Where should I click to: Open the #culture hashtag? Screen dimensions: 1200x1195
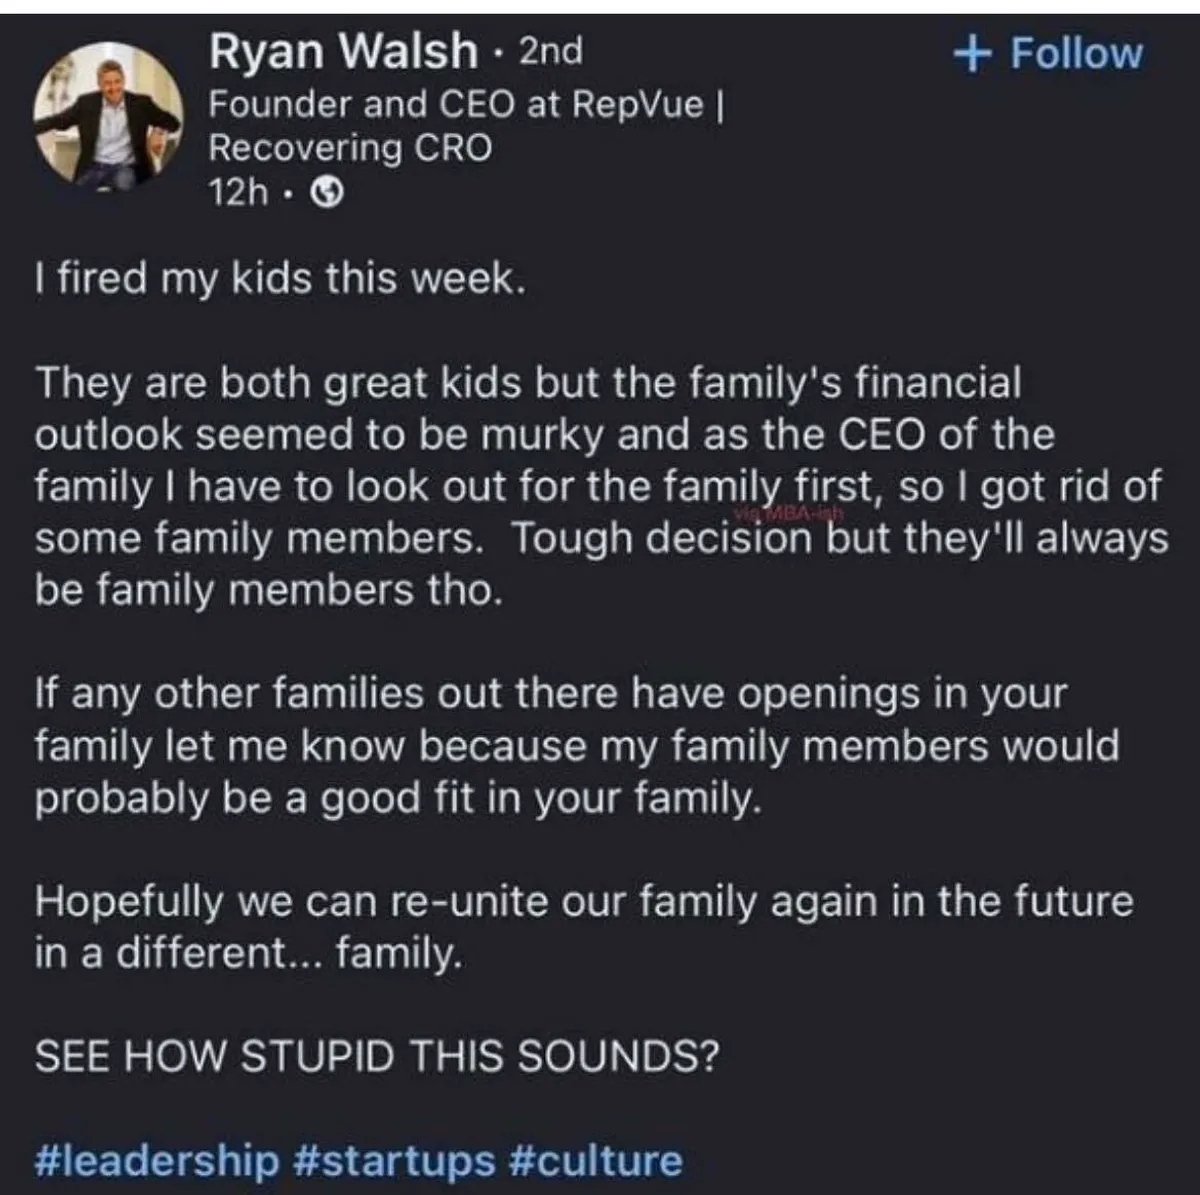(595, 1160)
